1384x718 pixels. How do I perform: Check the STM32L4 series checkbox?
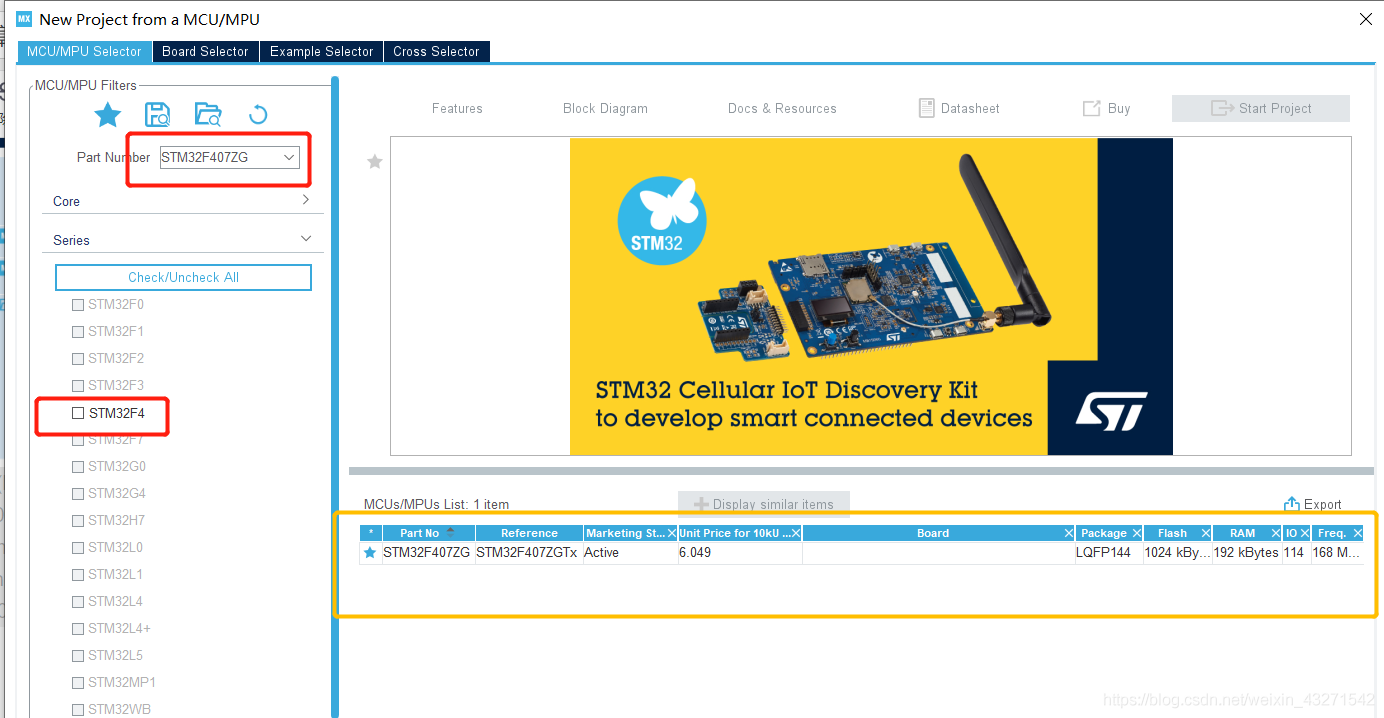tap(78, 601)
